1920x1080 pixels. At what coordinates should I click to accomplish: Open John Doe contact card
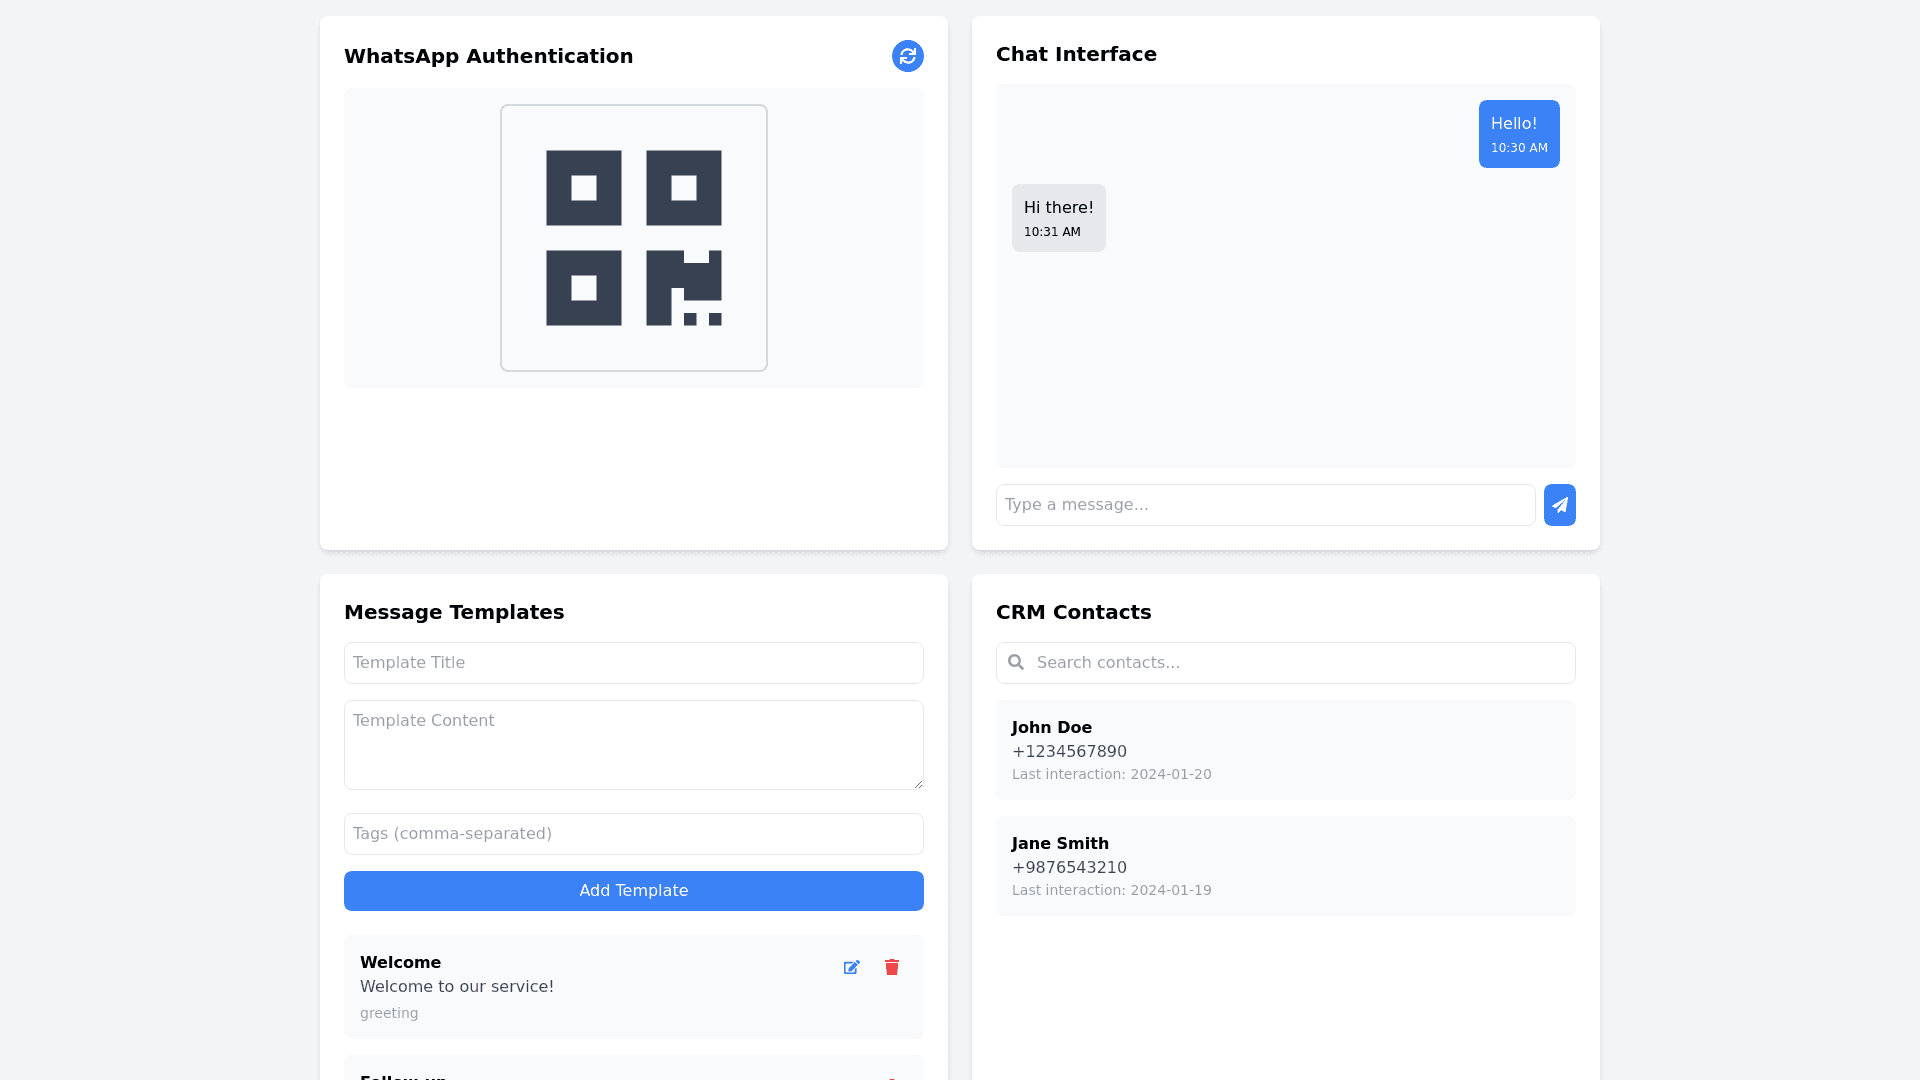pos(1285,750)
